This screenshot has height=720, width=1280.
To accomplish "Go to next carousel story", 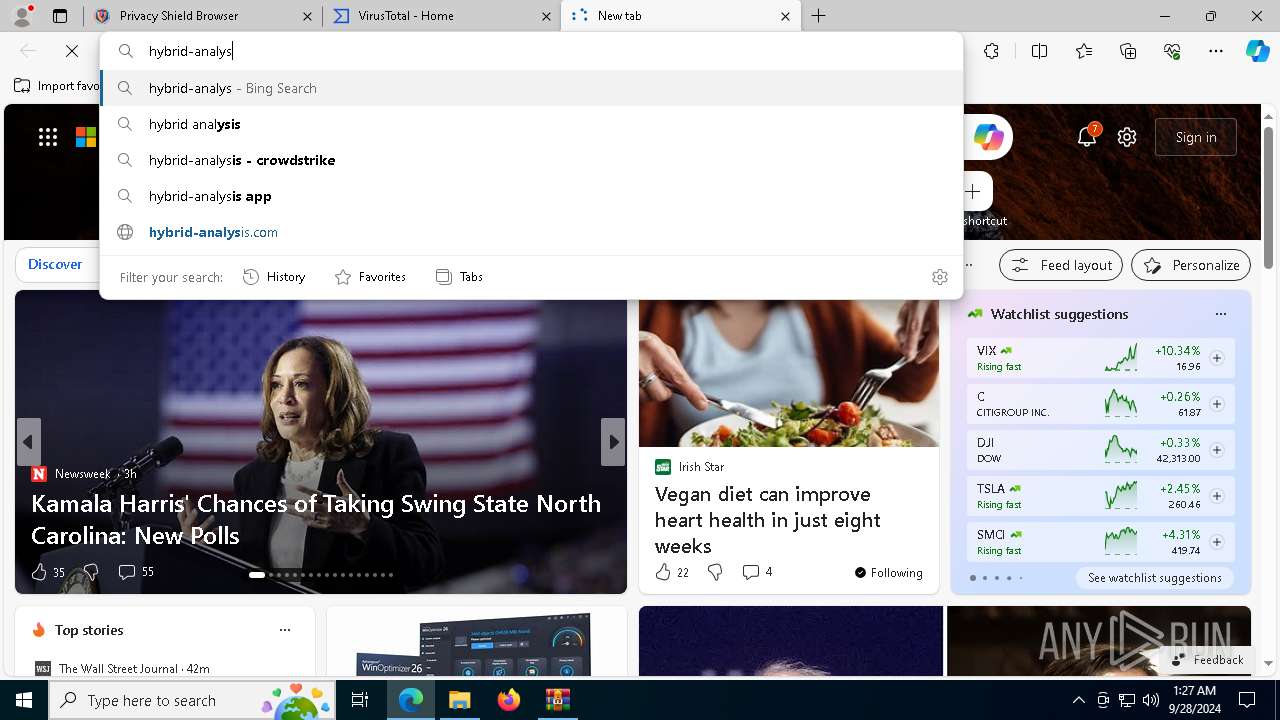I will (x=613, y=442).
